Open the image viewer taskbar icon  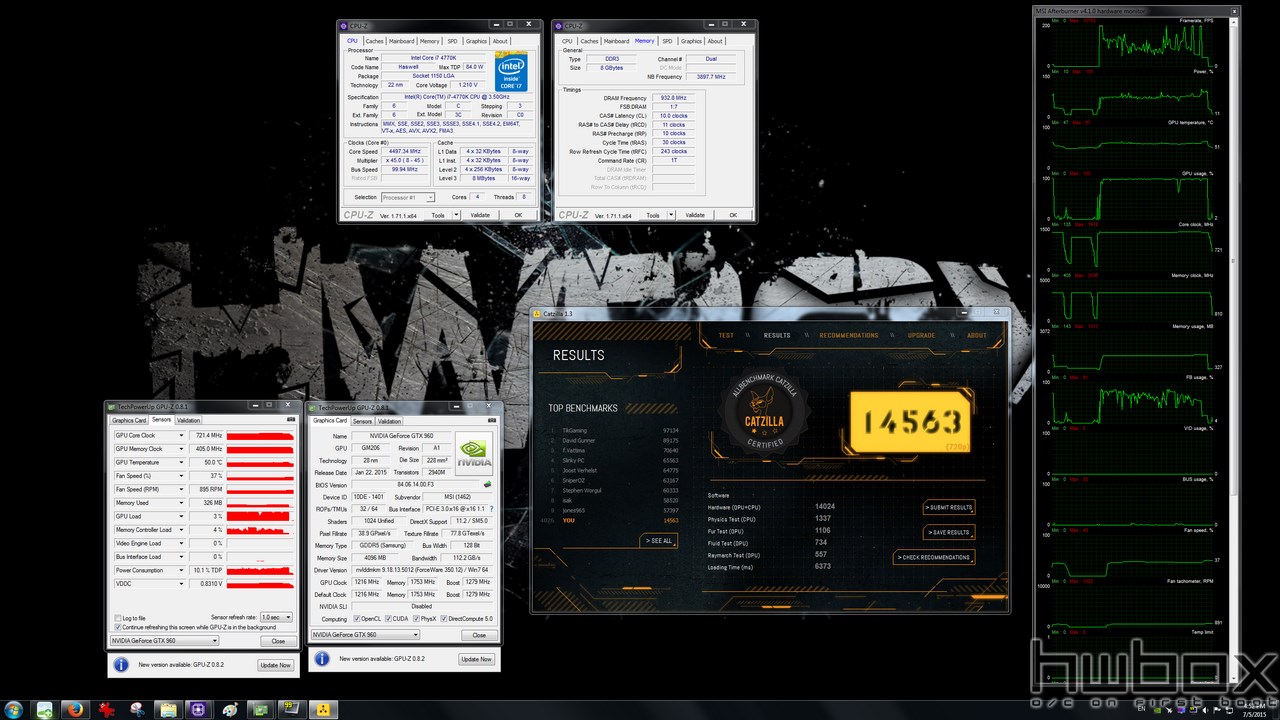pos(44,709)
